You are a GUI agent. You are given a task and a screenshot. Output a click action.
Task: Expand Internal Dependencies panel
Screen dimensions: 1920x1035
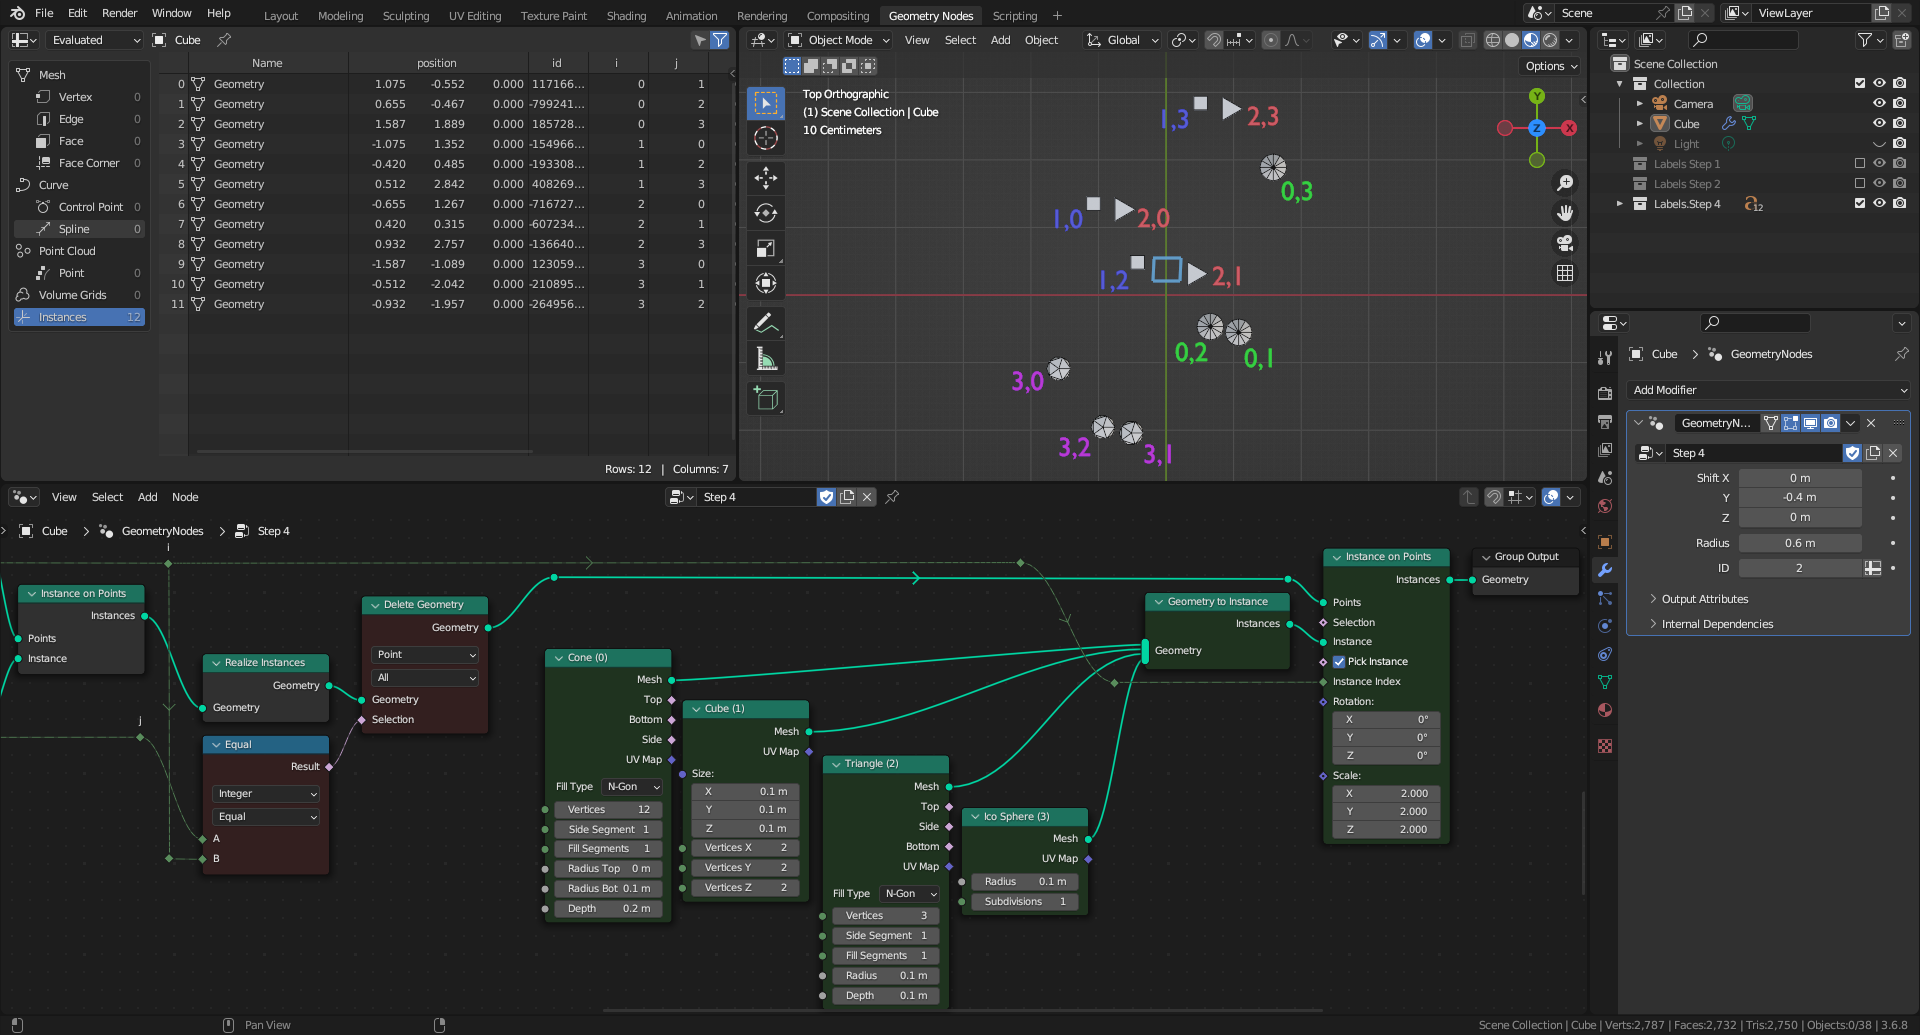click(x=1716, y=624)
